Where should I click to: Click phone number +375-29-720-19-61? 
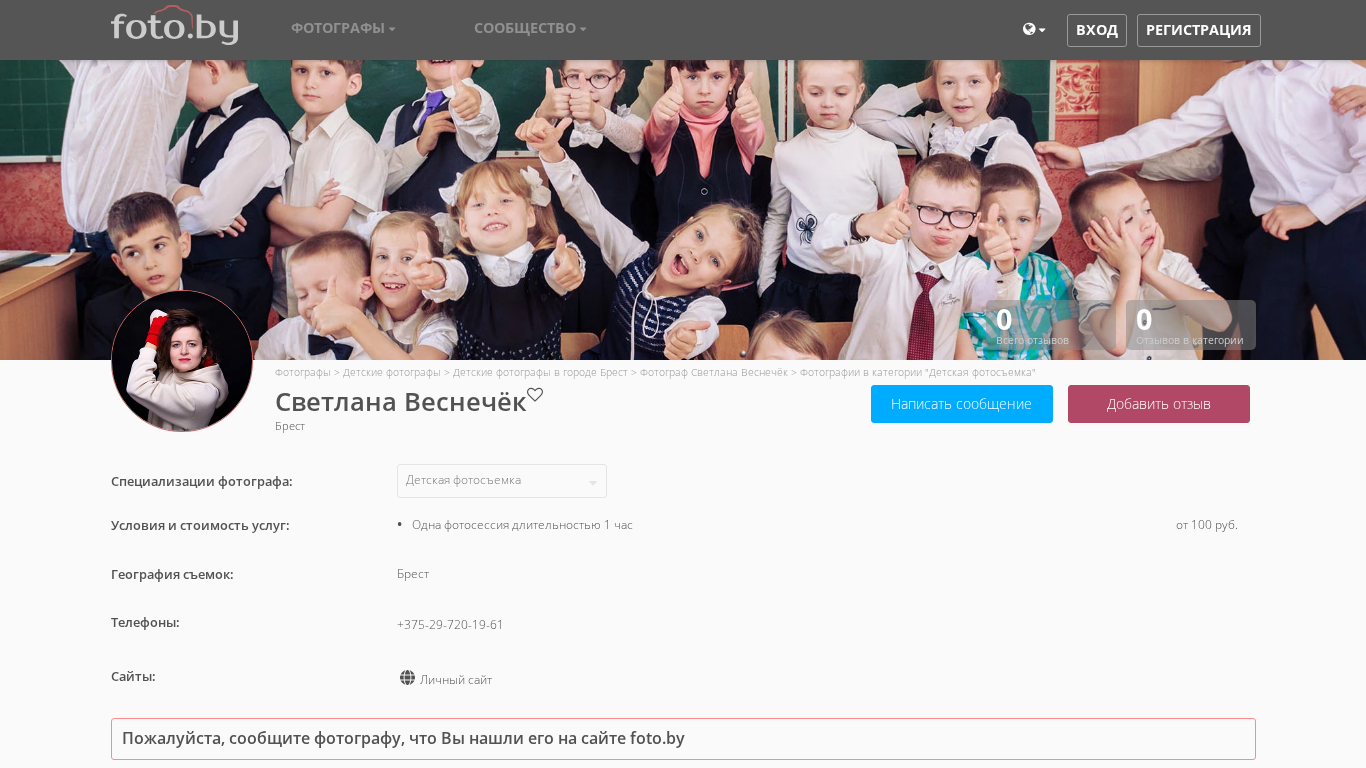pos(450,625)
